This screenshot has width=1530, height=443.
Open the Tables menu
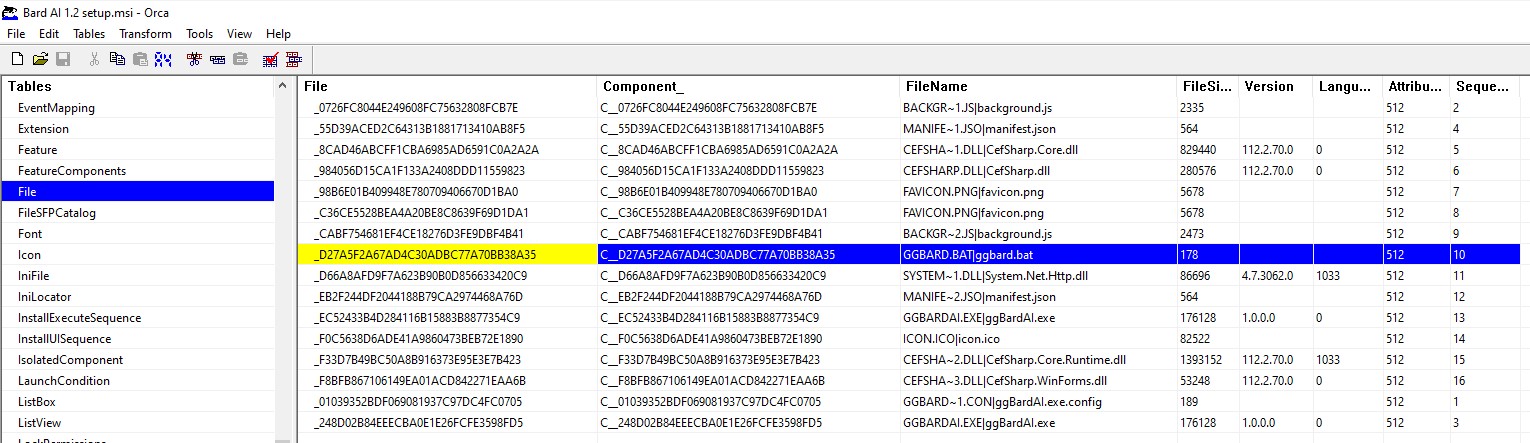(x=89, y=34)
